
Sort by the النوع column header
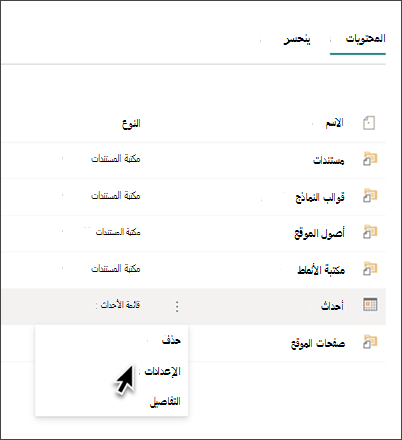tap(131, 124)
